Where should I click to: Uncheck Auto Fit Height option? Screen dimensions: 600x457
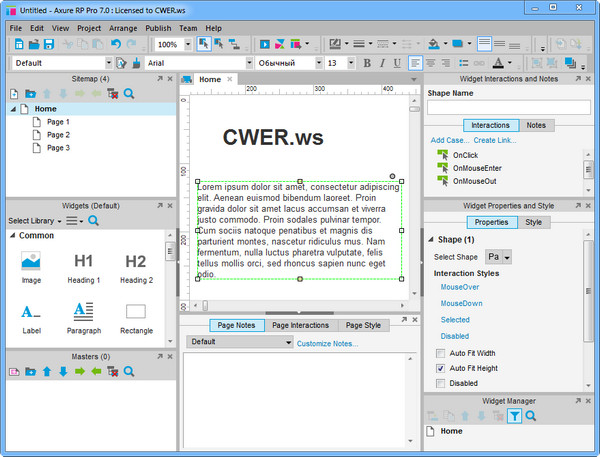click(441, 368)
